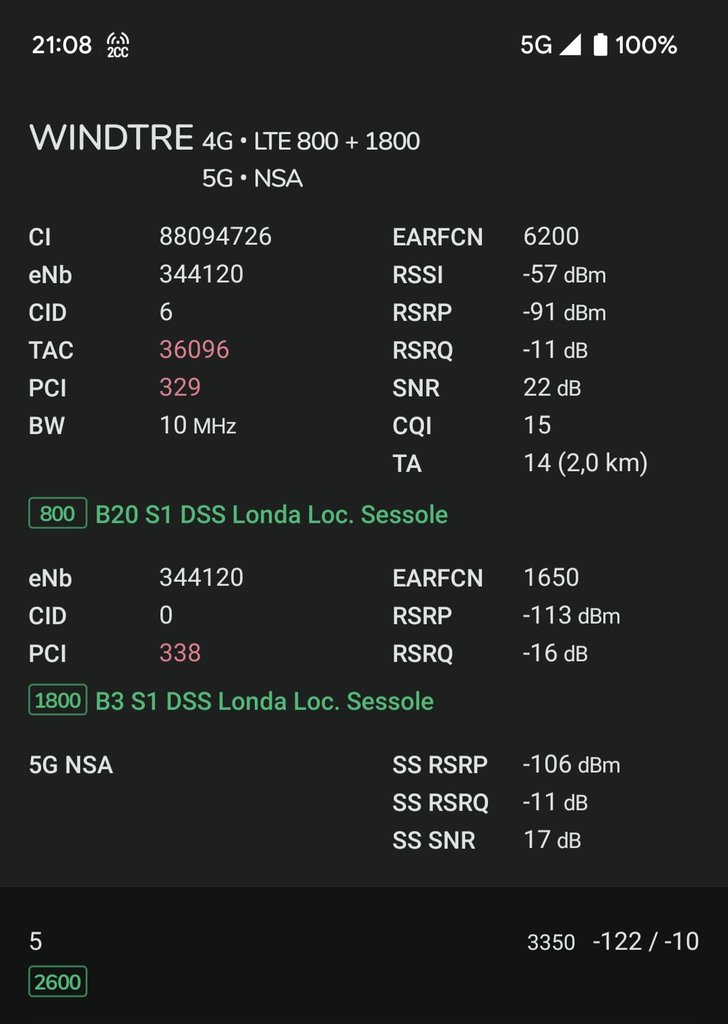Tap the 2CC carrier aggregation status icon
Screen dimensions: 728x1024
(x=118, y=45)
